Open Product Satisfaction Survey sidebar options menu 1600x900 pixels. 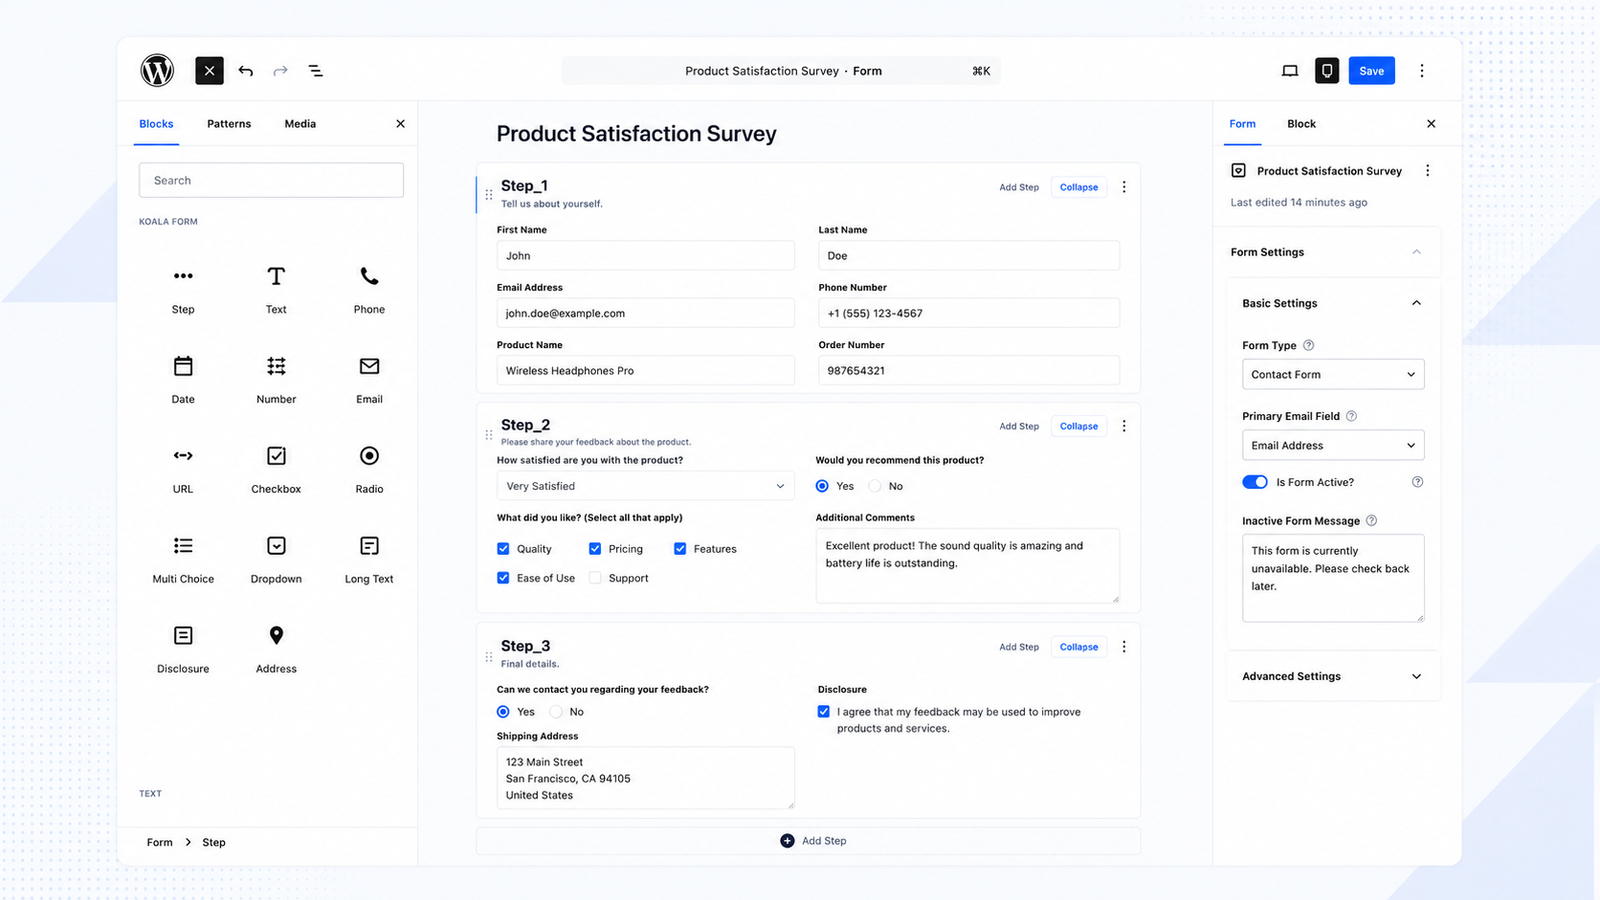point(1427,171)
